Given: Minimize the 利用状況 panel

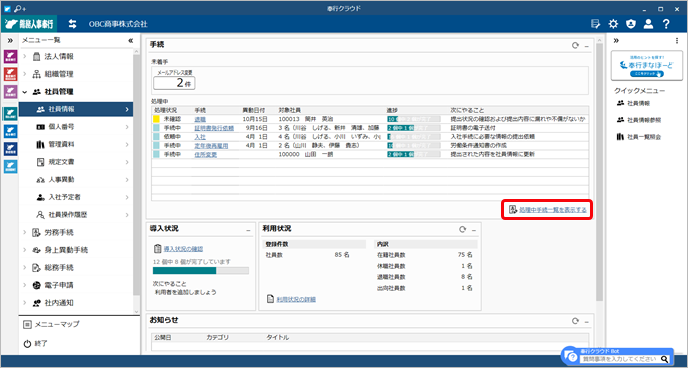Looking at the screenshot, I should (x=474, y=230).
